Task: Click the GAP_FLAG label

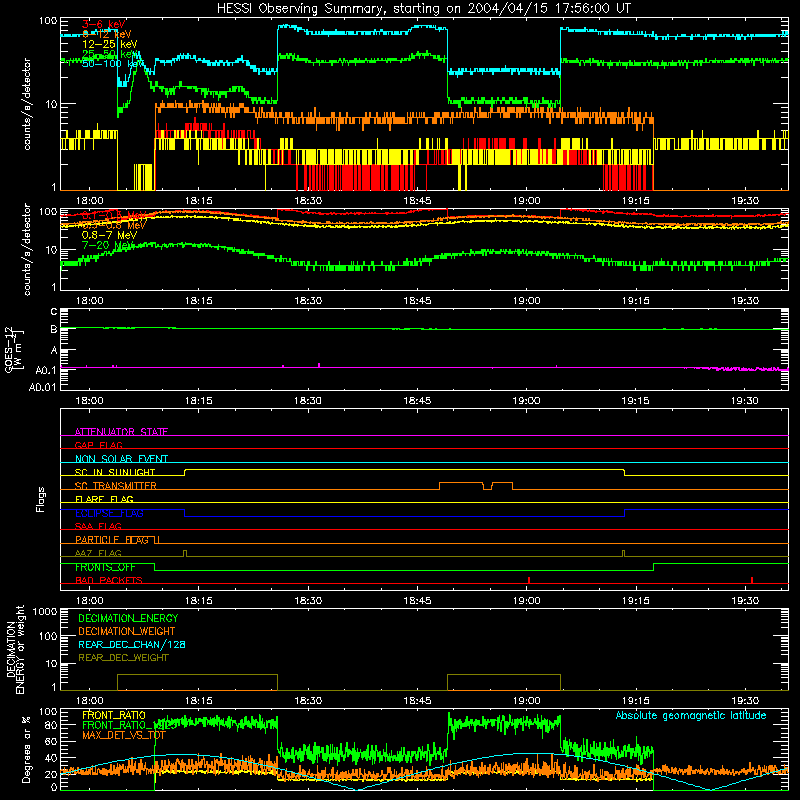Action: (98, 445)
